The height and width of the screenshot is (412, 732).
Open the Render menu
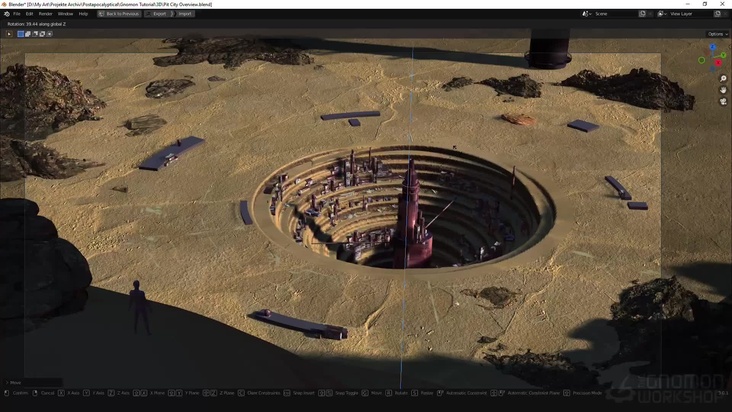45,14
